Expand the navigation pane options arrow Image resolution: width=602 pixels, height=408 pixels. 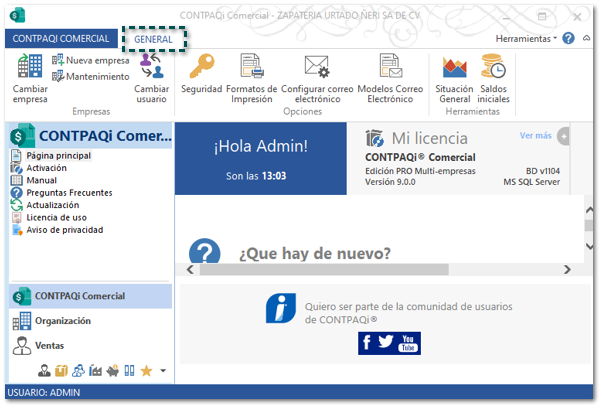click(x=163, y=371)
